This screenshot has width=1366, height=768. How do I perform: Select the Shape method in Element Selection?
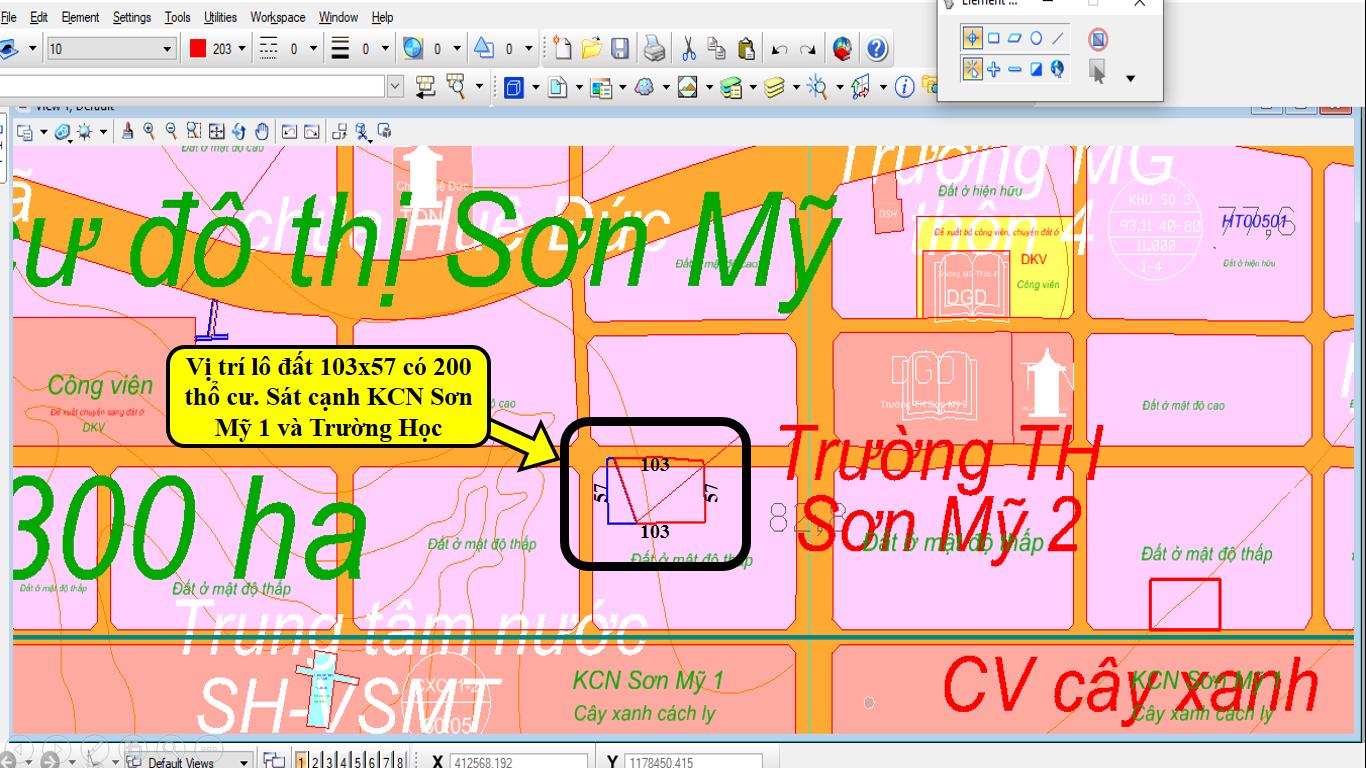[x=1015, y=38]
